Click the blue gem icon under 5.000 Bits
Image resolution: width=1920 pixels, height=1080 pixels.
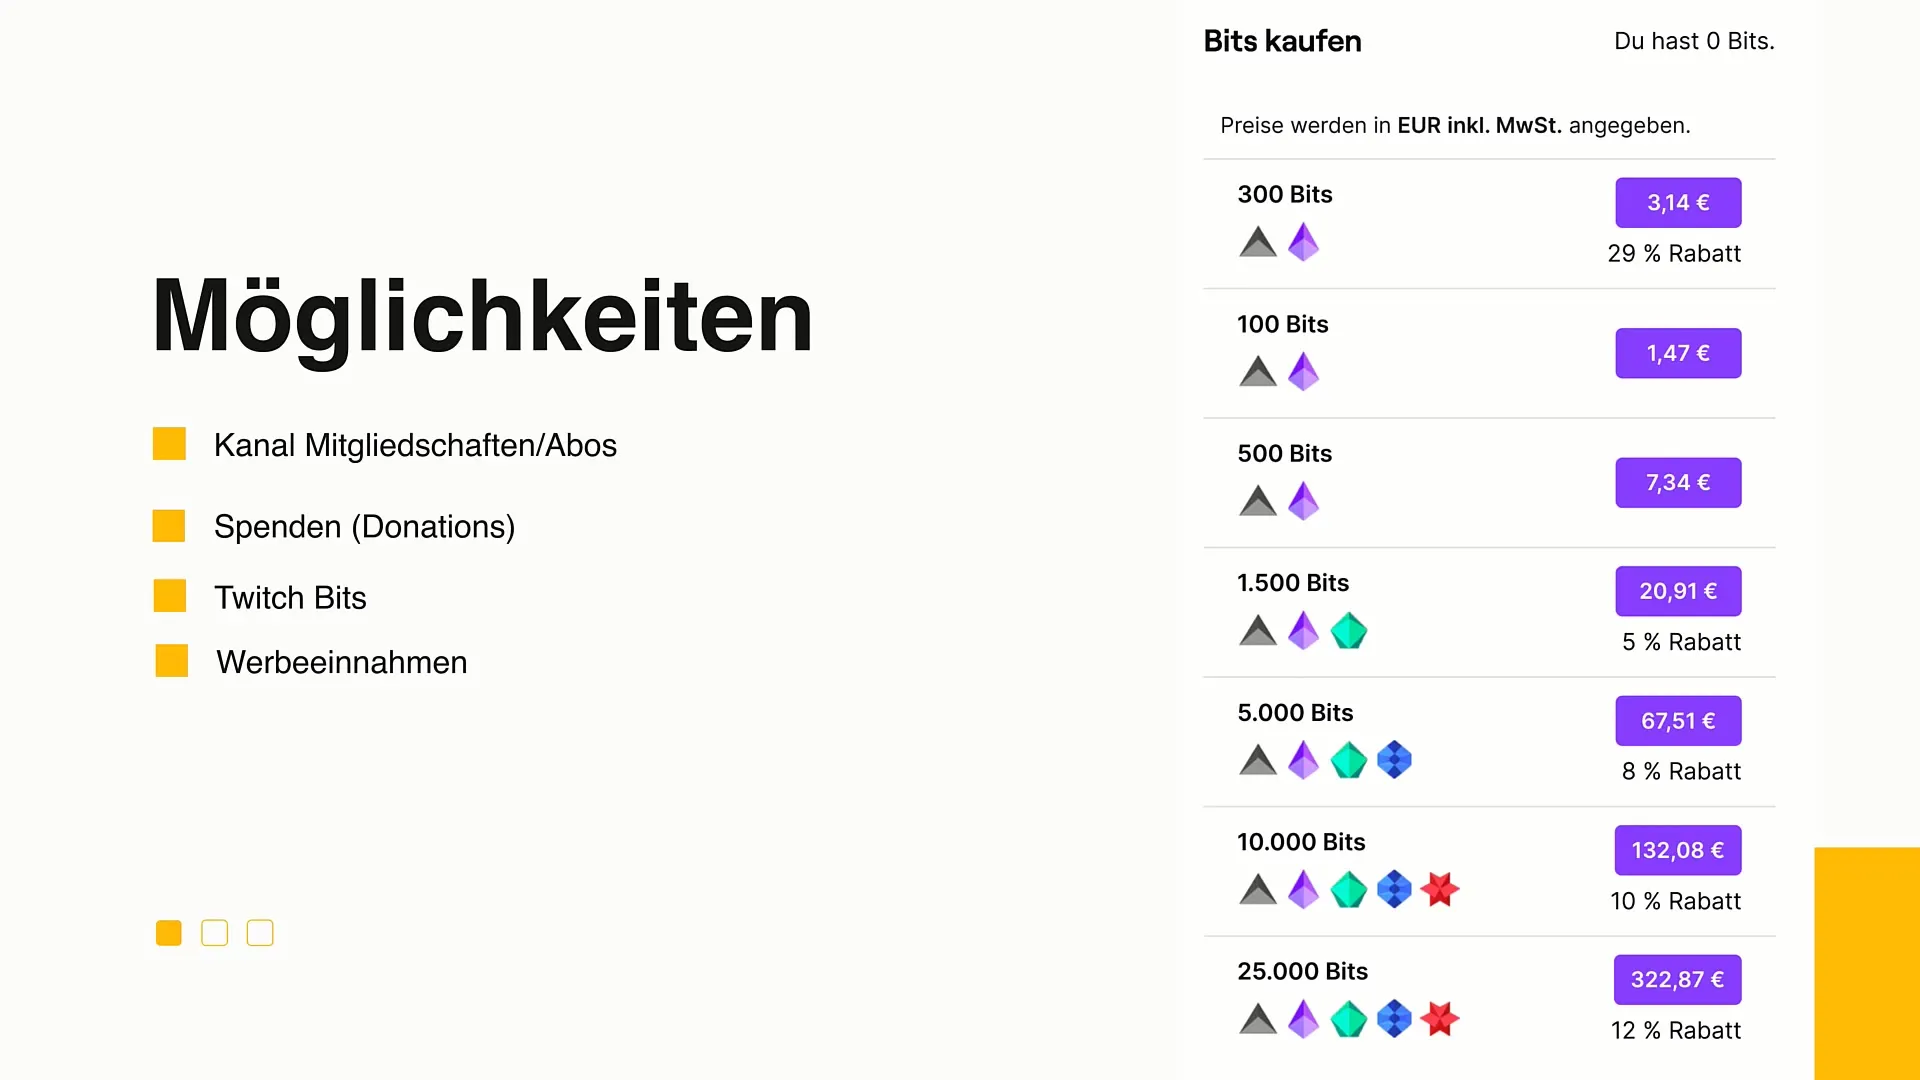pyautogui.click(x=1394, y=760)
